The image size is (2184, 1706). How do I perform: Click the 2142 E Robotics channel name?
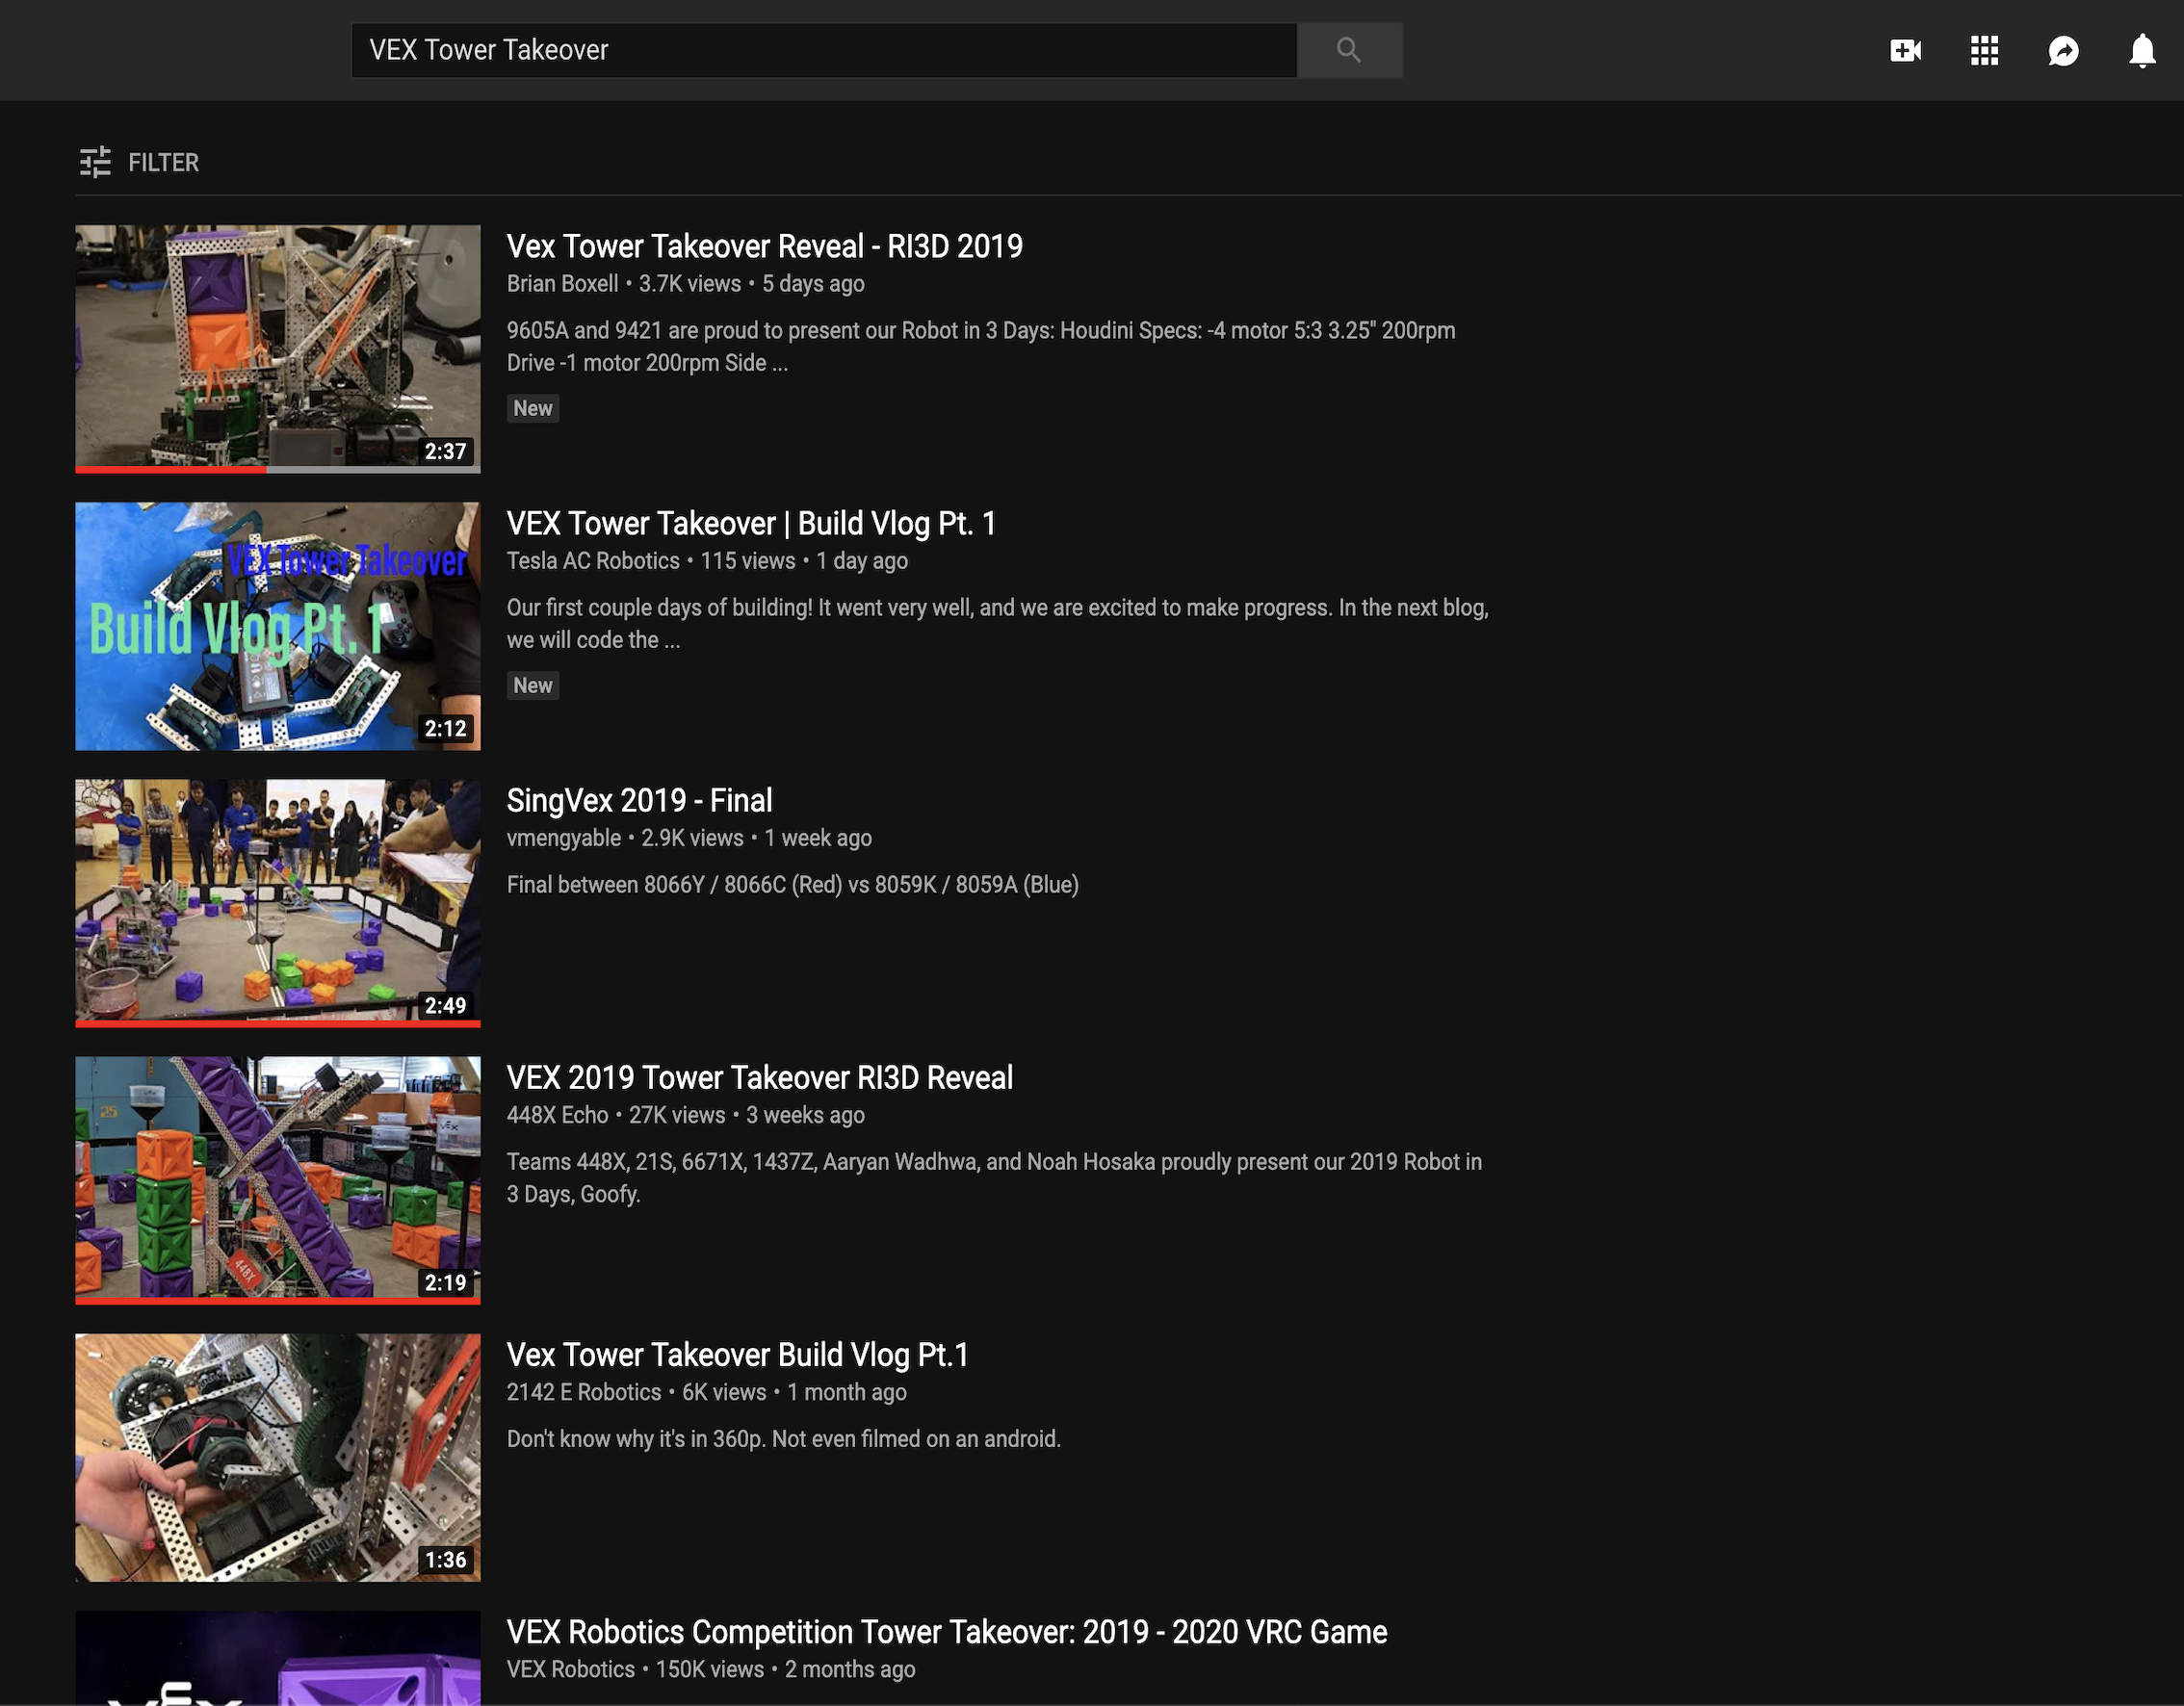(583, 1392)
